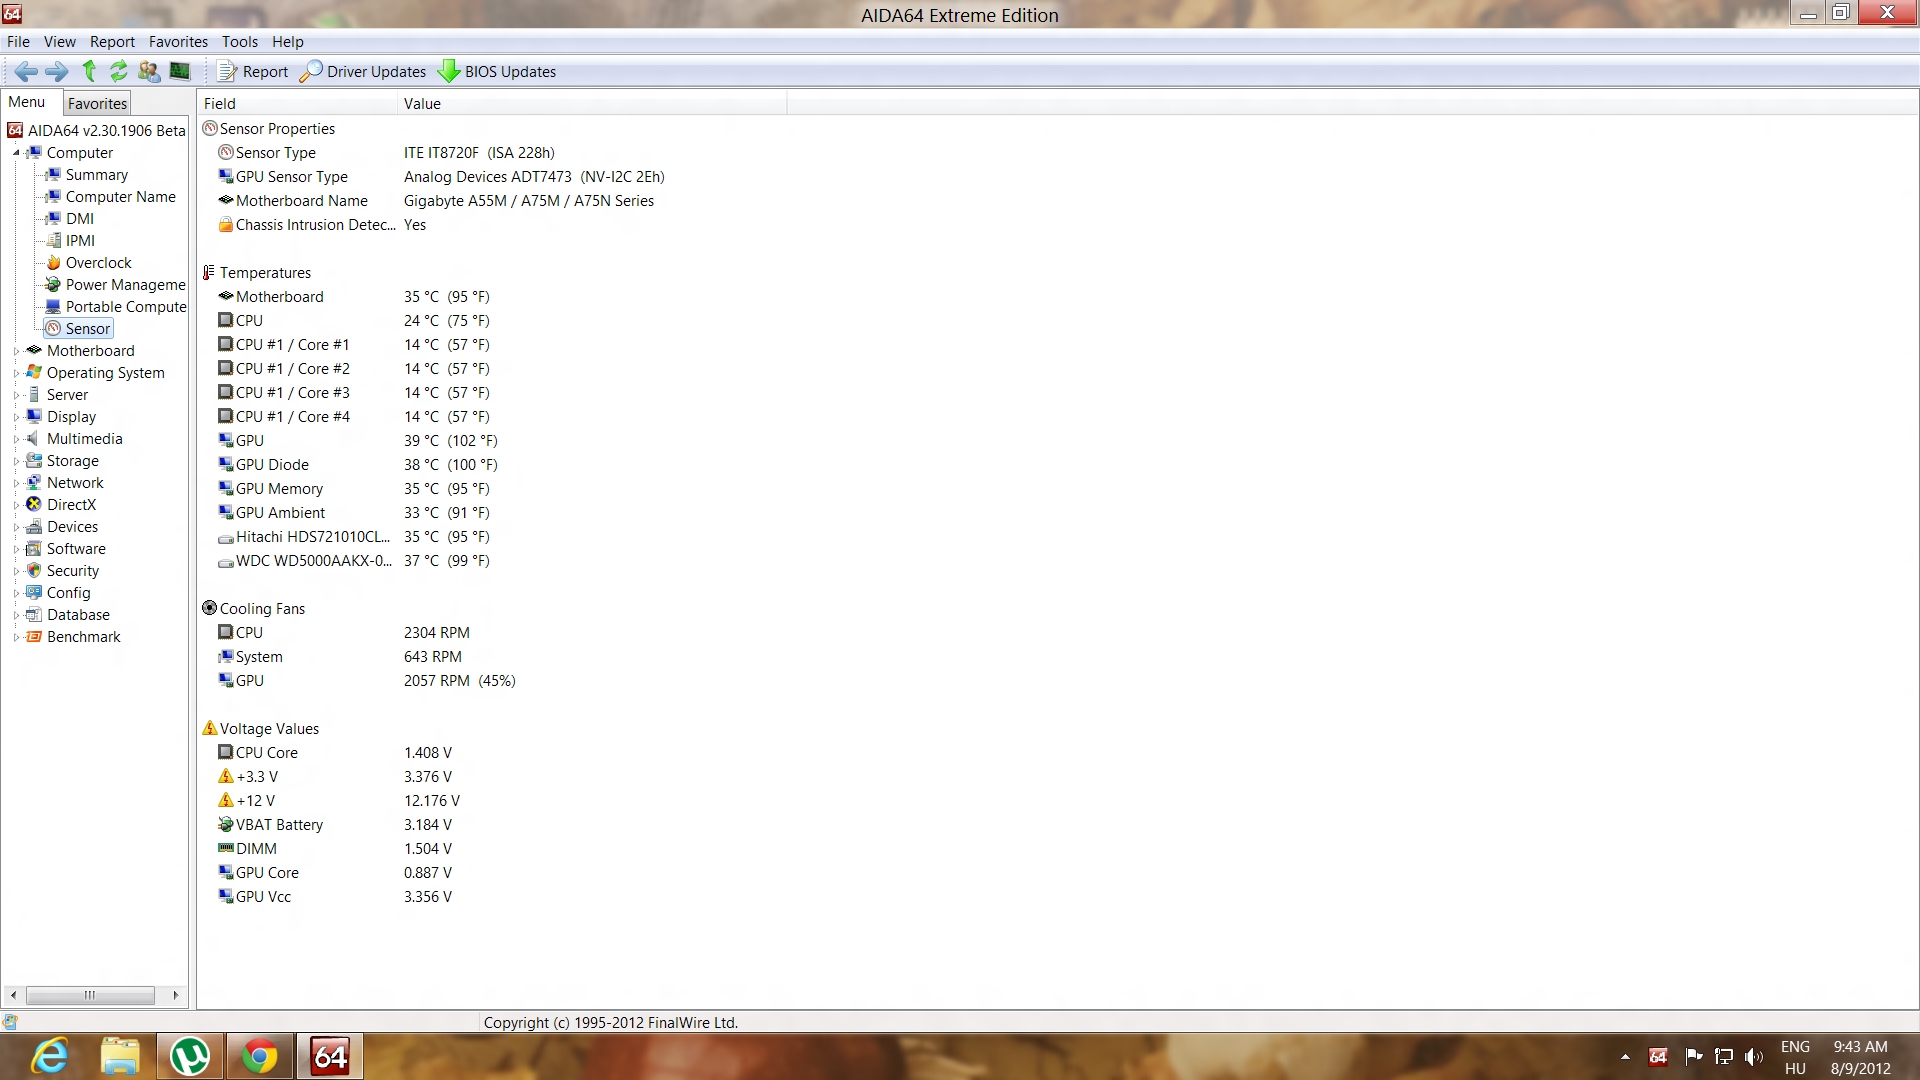Expand the Storage tree node
This screenshot has height=1080, width=1920.
pos(16,461)
